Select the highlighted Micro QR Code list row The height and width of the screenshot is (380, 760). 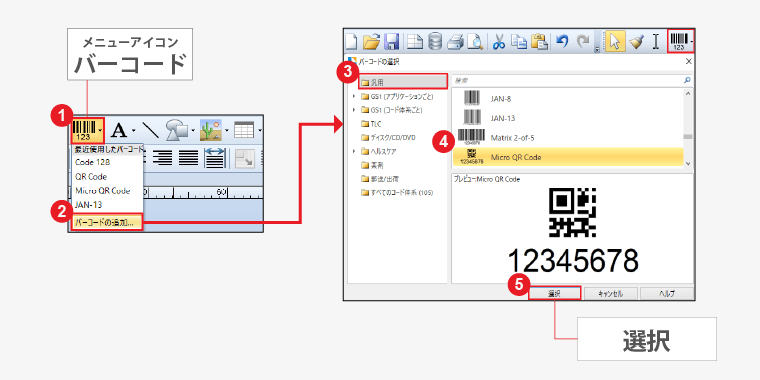(567, 158)
